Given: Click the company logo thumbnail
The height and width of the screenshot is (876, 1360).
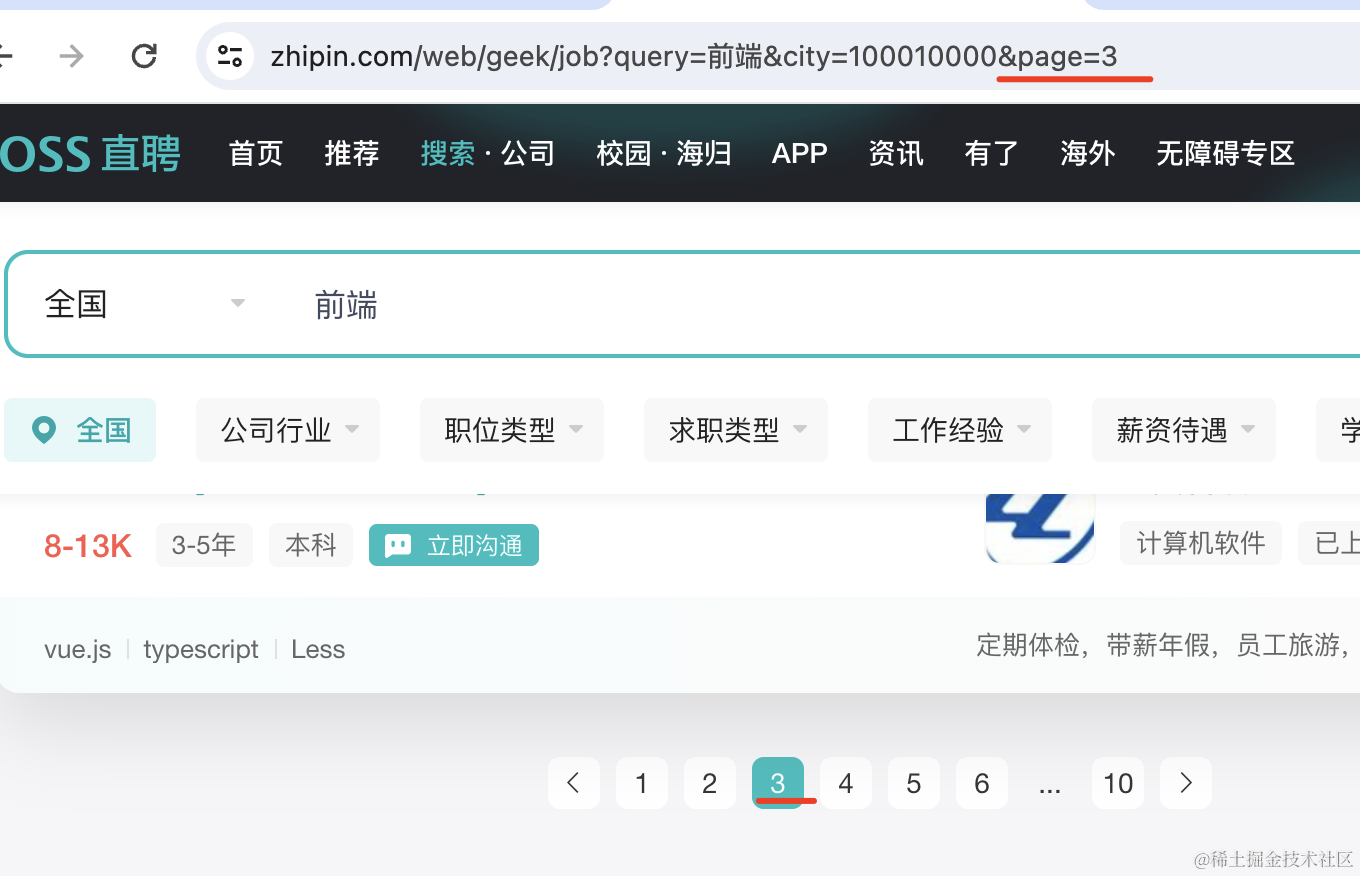Looking at the screenshot, I should (1039, 528).
